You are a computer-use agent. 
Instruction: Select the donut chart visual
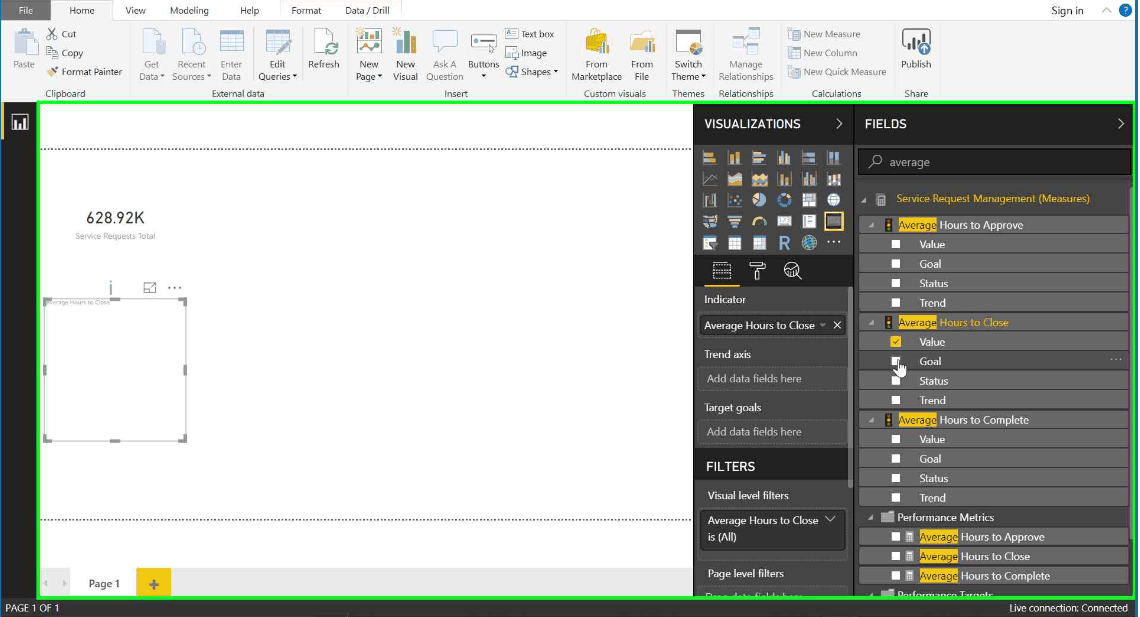pyautogui.click(x=784, y=200)
